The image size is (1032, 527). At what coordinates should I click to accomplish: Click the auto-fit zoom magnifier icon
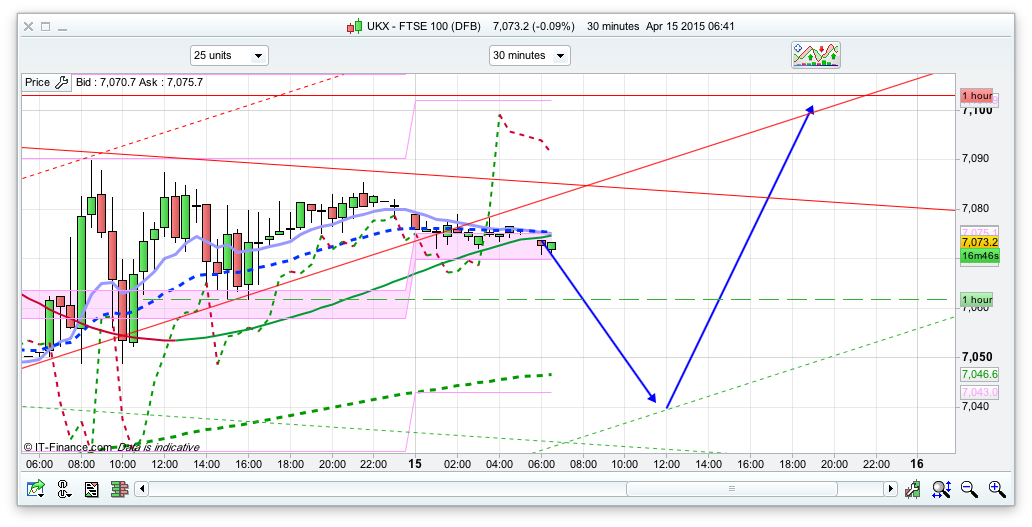(941, 489)
